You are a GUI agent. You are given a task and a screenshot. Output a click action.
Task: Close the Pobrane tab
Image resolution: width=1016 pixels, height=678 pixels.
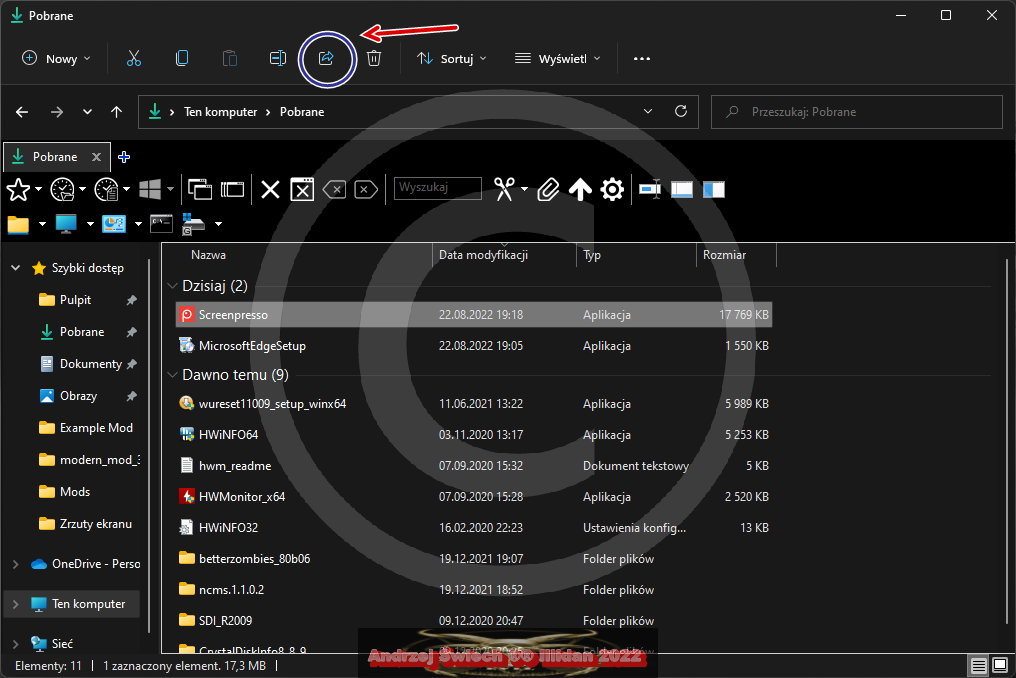[x=97, y=157]
